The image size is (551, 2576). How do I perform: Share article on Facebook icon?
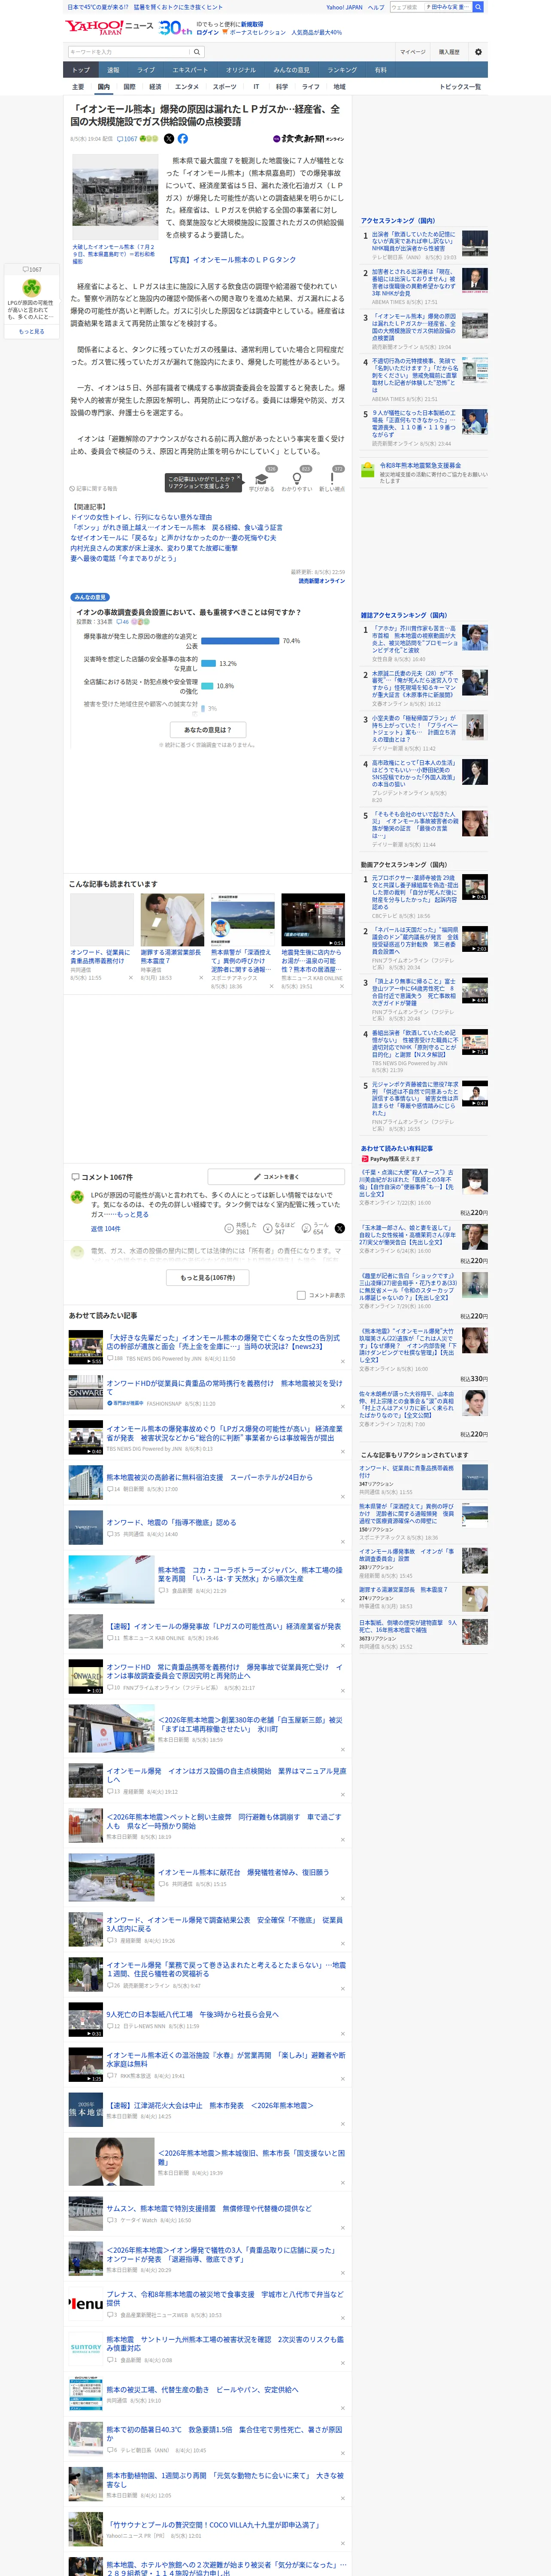click(183, 139)
